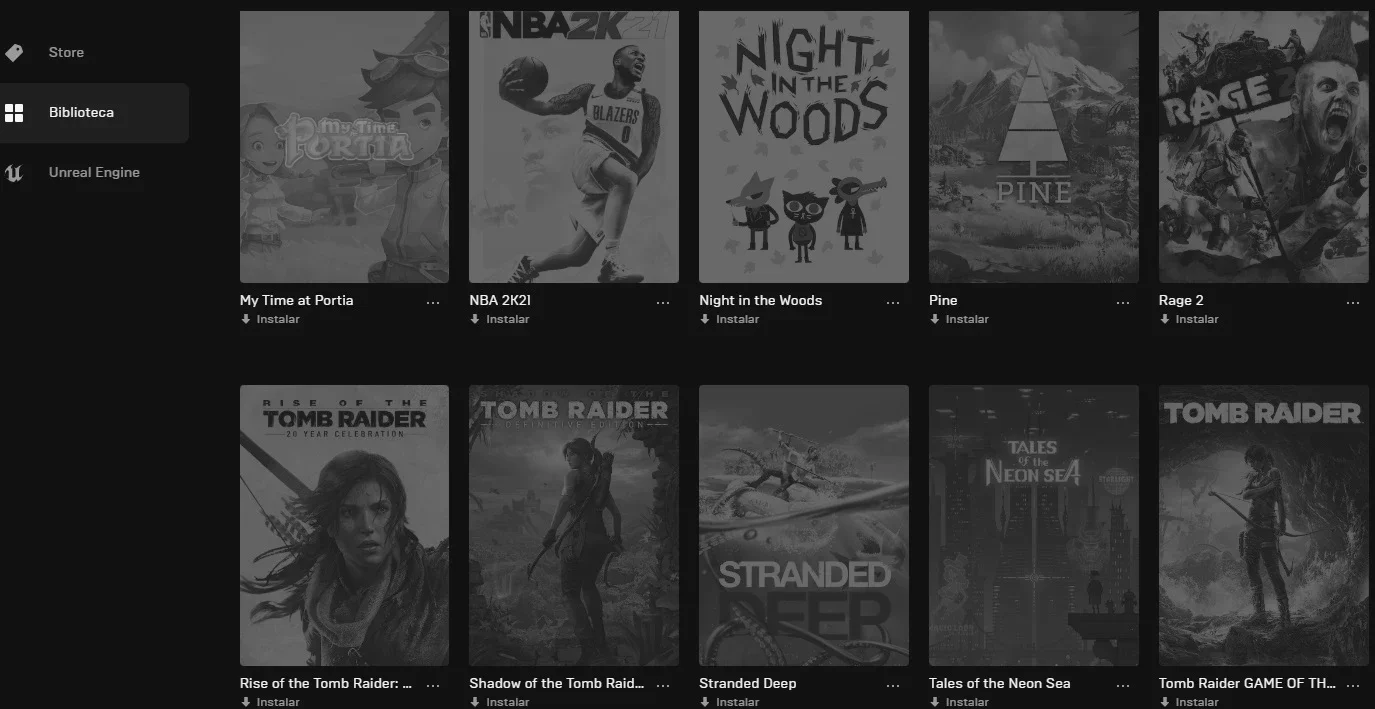Open Shadow of the Tomb Raider cover

[574, 525]
